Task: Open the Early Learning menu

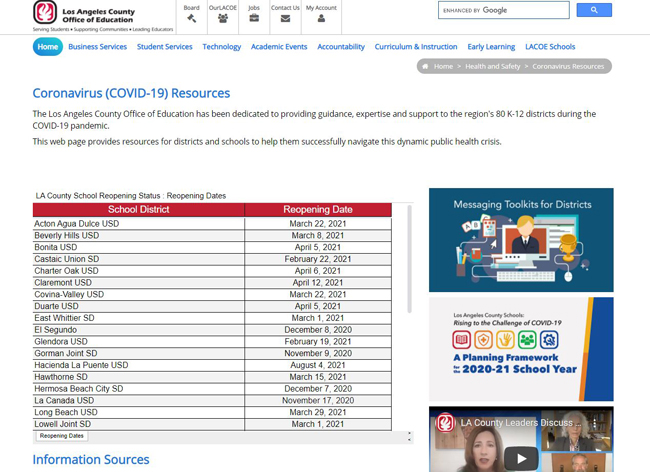Action: click(491, 47)
